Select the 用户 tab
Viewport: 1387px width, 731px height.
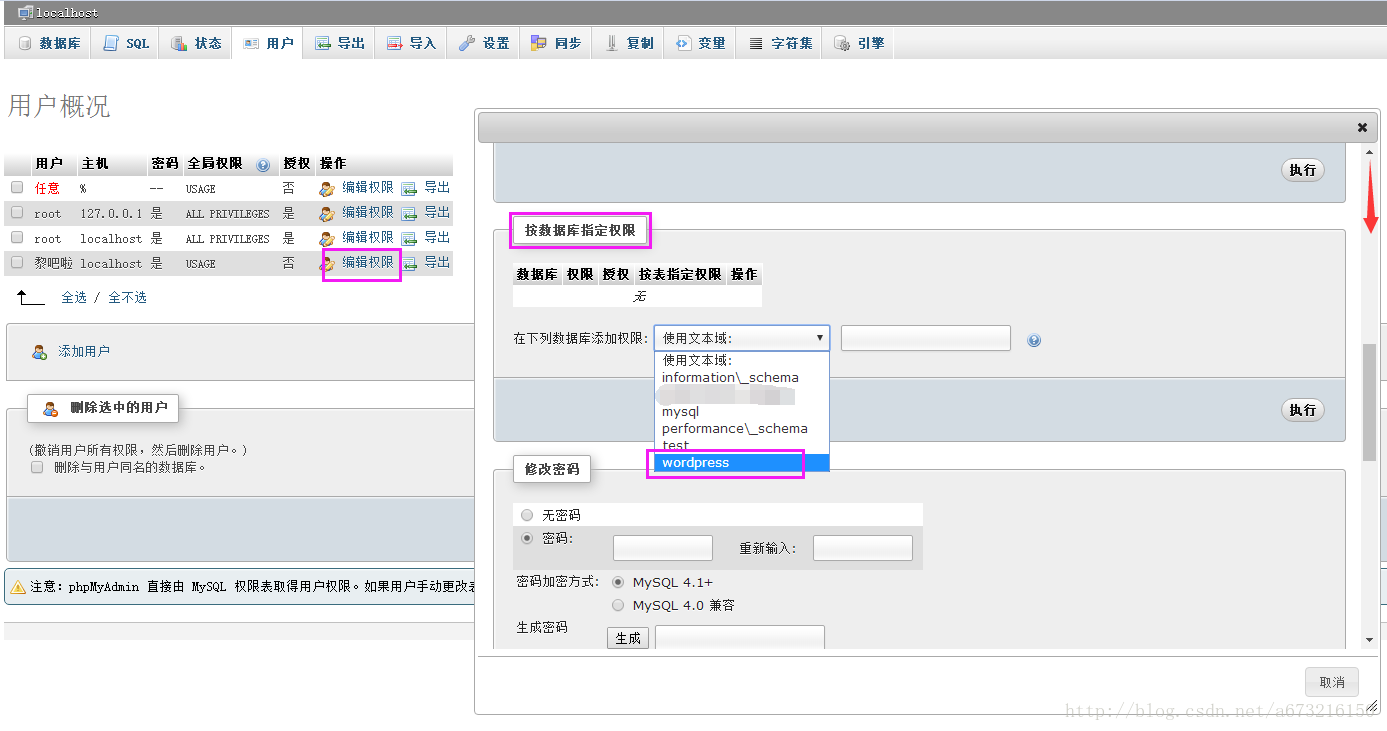tap(268, 43)
